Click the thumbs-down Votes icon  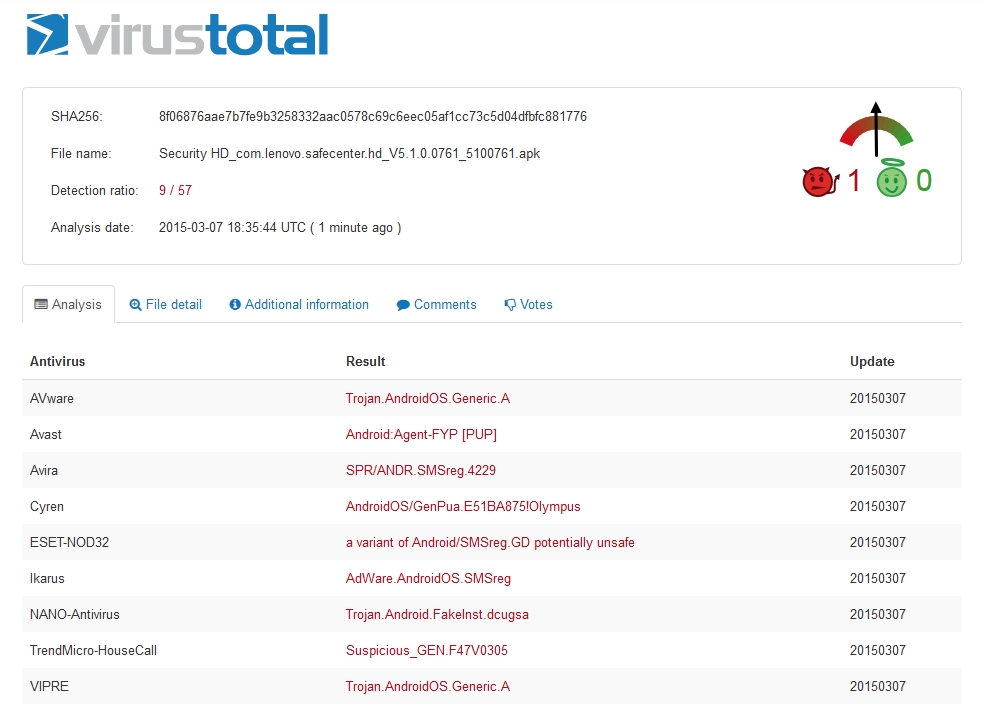pyautogui.click(x=510, y=305)
